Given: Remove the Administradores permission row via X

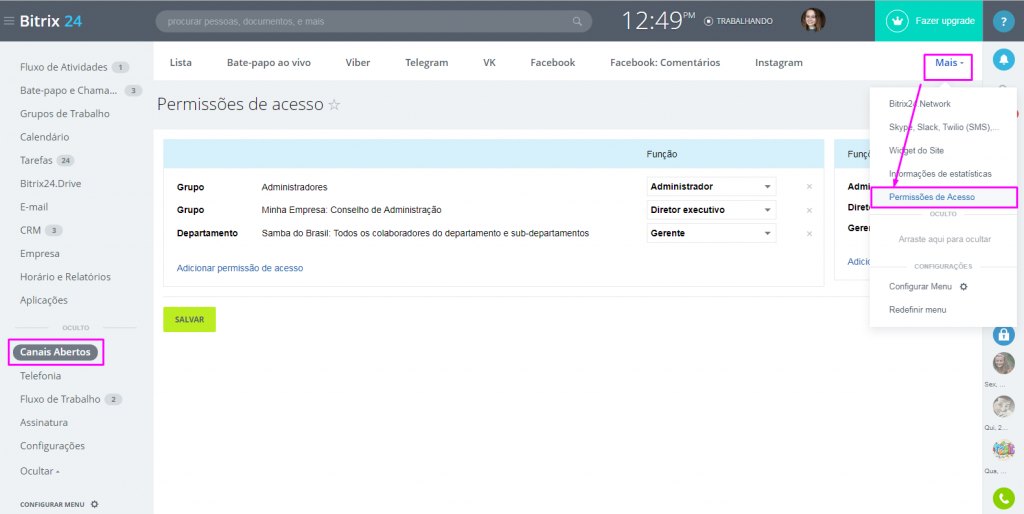Looking at the screenshot, I should (x=809, y=187).
